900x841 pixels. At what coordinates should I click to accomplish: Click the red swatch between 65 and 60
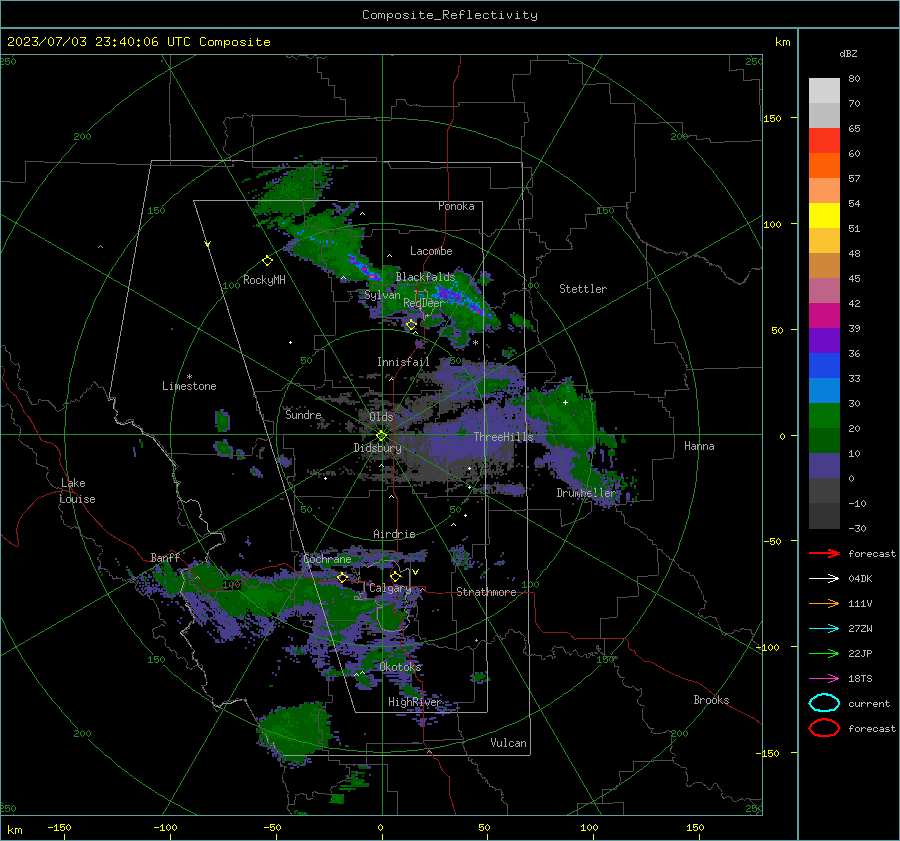824,141
